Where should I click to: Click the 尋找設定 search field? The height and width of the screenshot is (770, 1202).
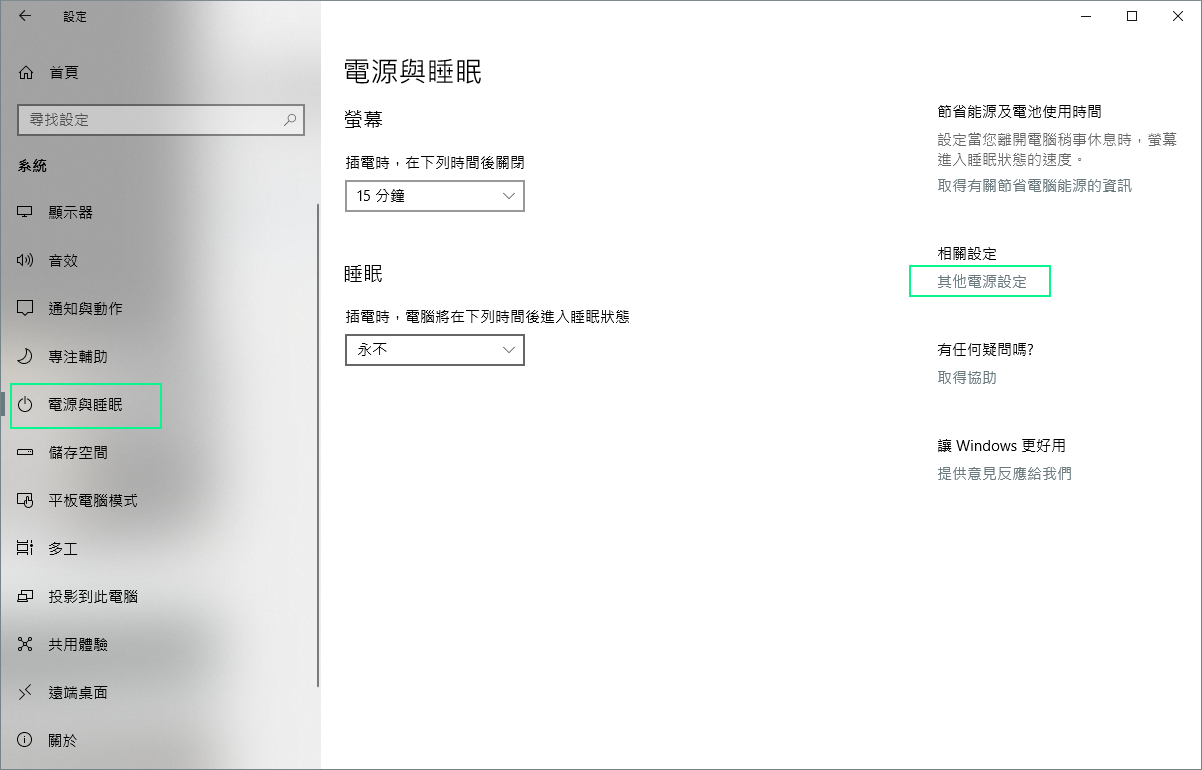coord(150,120)
